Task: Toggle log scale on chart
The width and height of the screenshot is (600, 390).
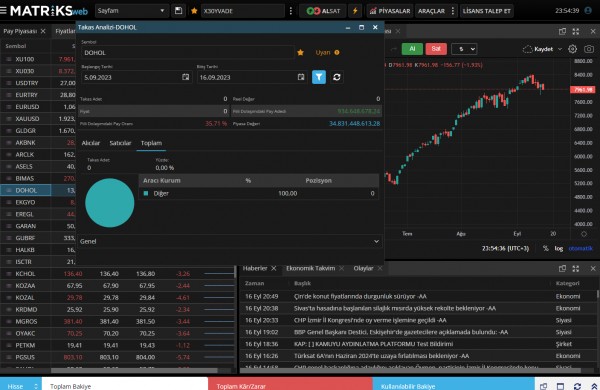Action: click(x=559, y=248)
